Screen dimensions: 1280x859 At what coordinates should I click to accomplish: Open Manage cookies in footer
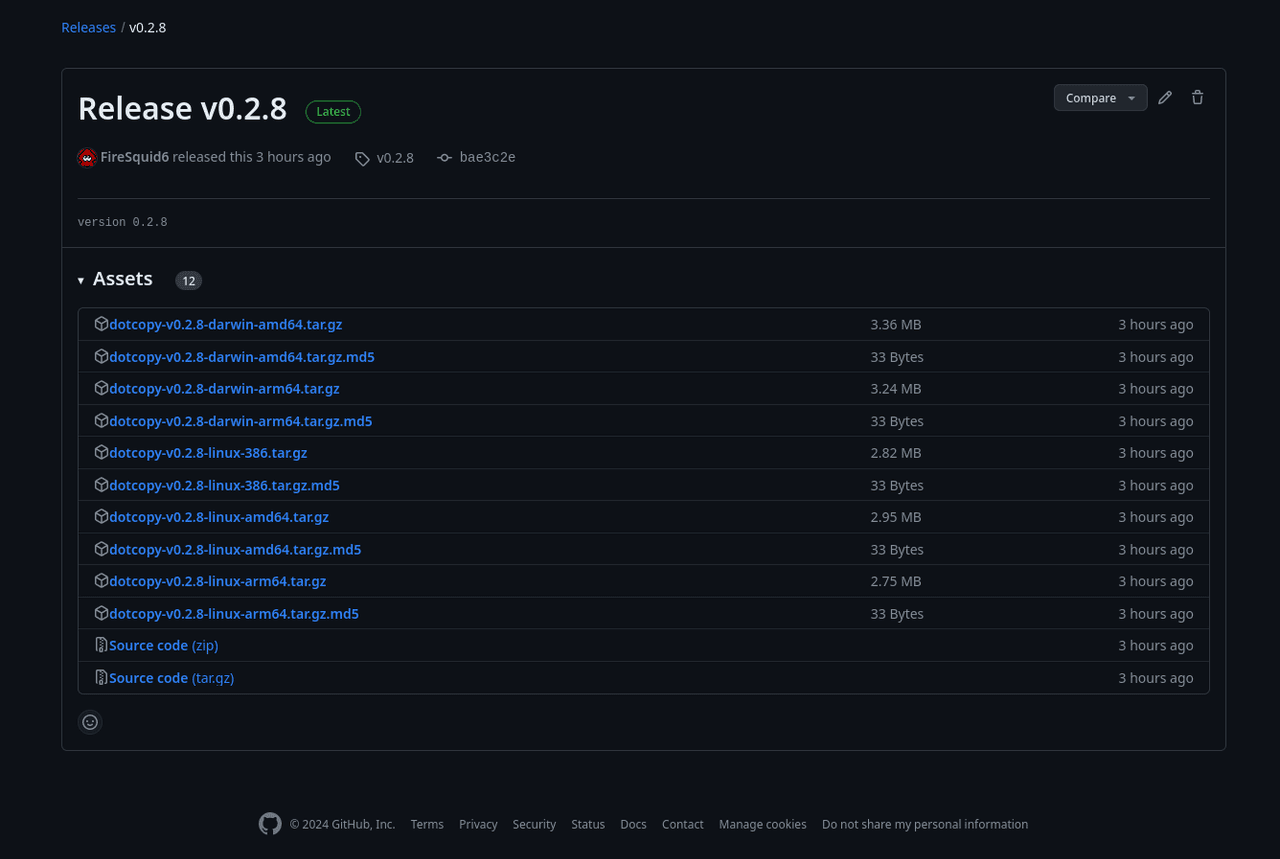(762, 824)
